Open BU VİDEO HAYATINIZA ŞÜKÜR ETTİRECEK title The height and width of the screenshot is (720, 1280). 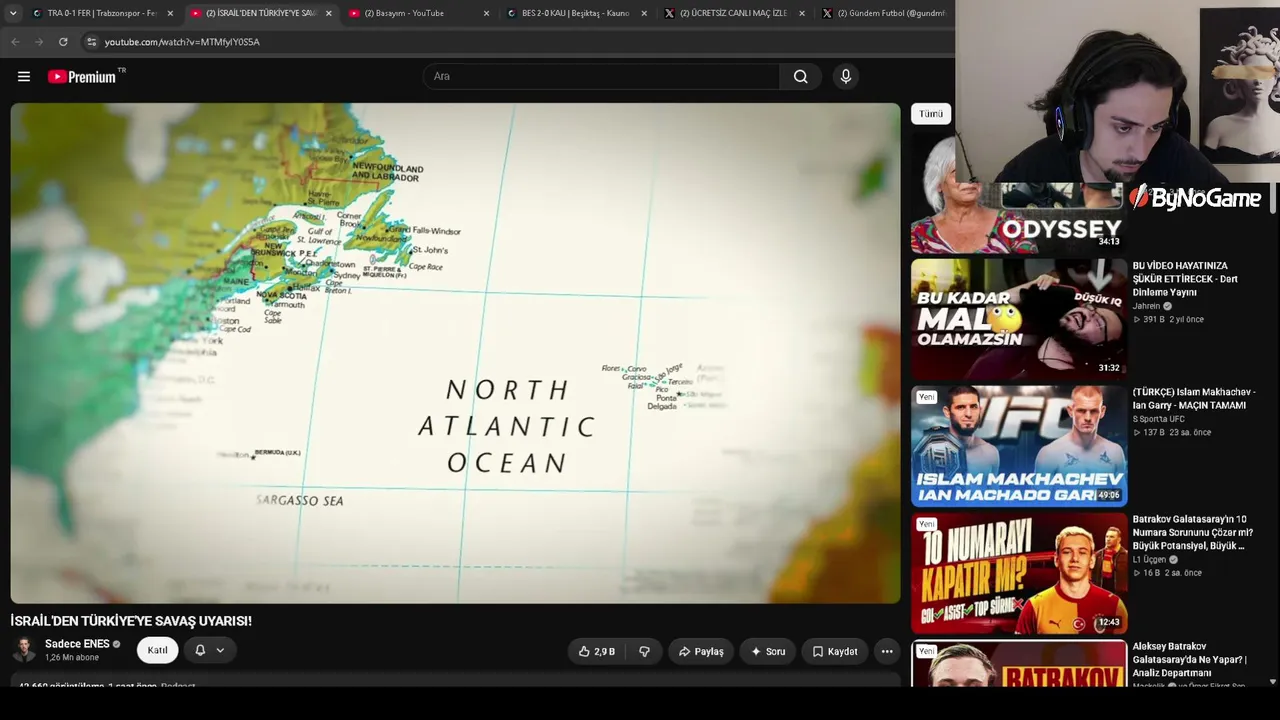pyautogui.click(x=1185, y=279)
